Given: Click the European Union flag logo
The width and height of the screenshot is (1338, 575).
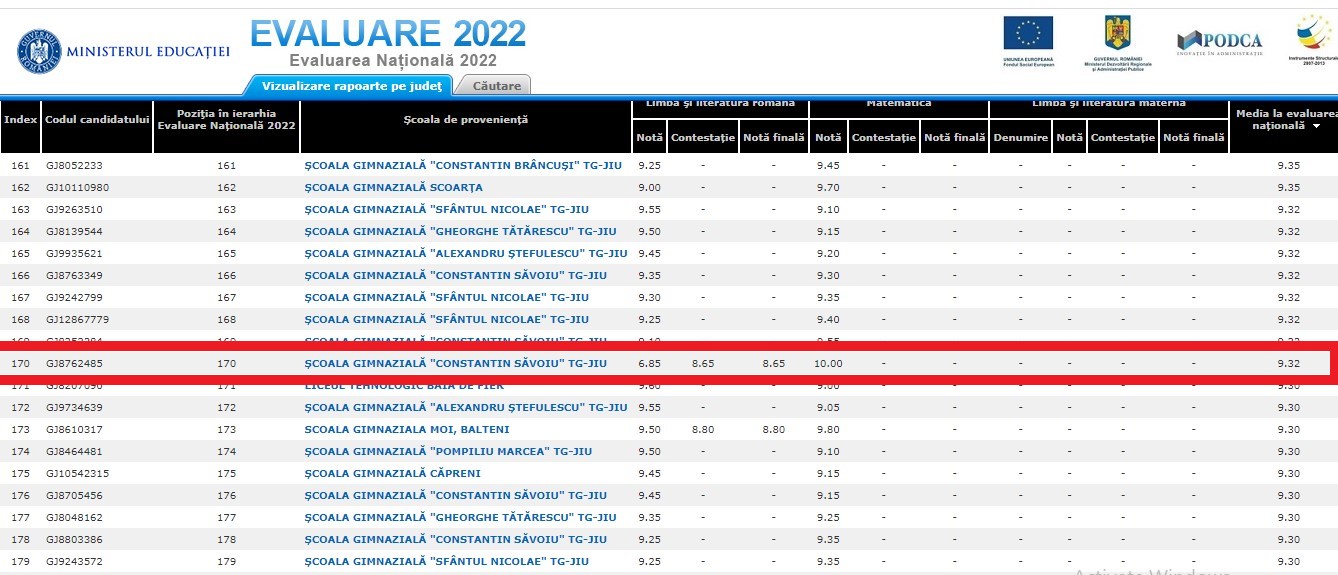Looking at the screenshot, I should pyautogui.click(x=1028, y=34).
